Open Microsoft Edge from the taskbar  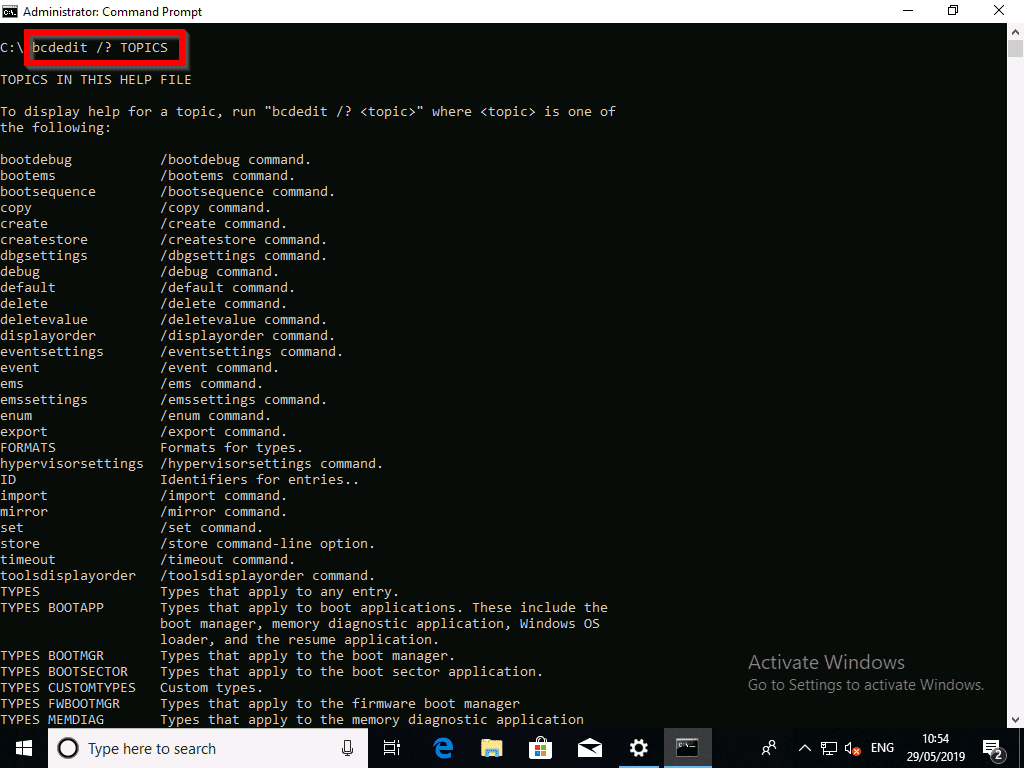coord(443,747)
